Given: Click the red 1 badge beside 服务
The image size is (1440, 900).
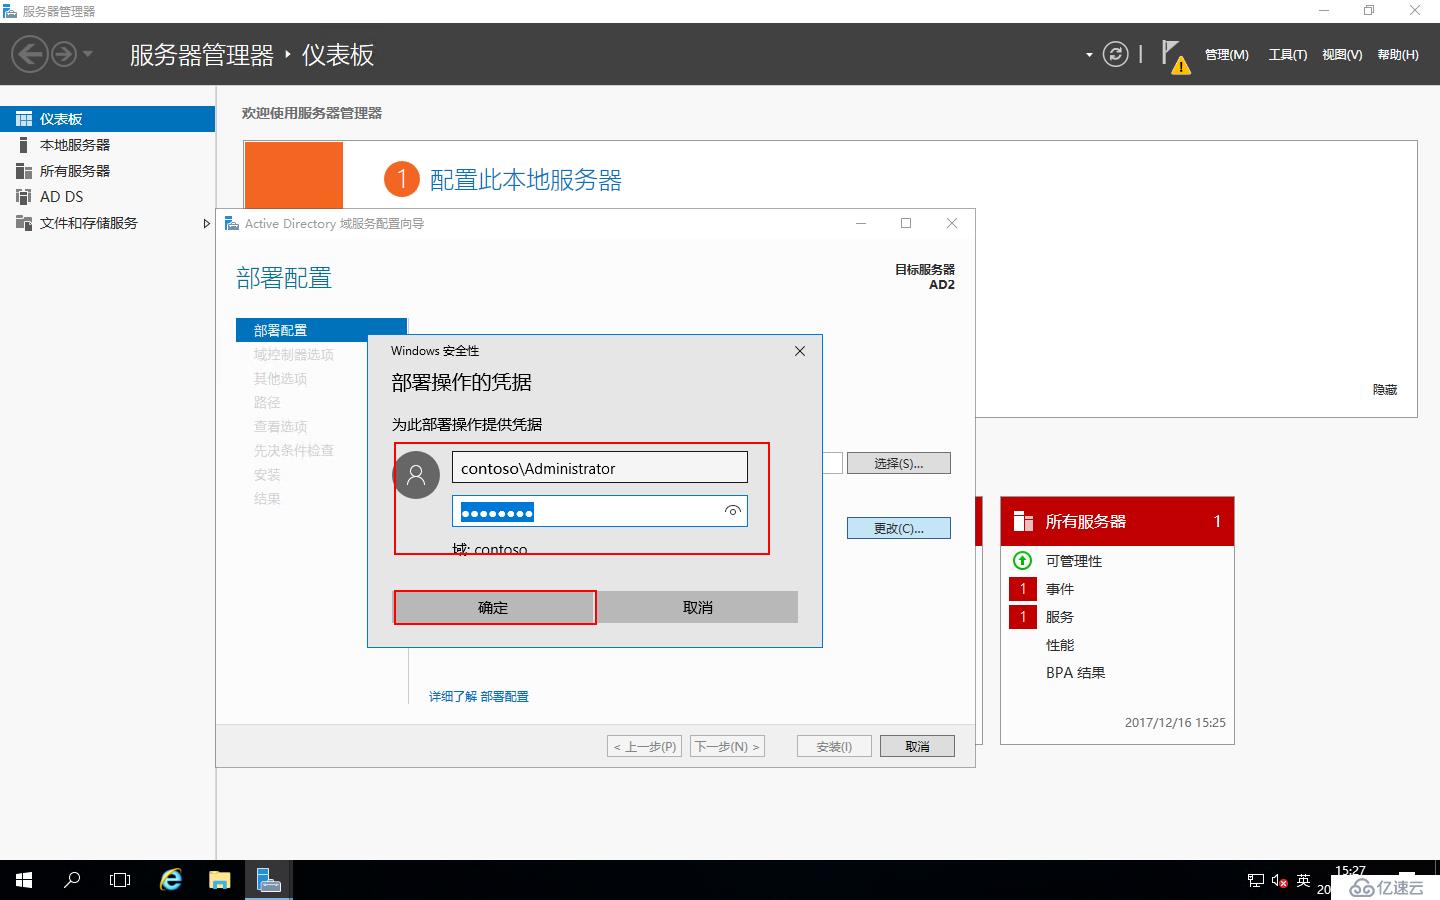Looking at the screenshot, I should click(1022, 617).
